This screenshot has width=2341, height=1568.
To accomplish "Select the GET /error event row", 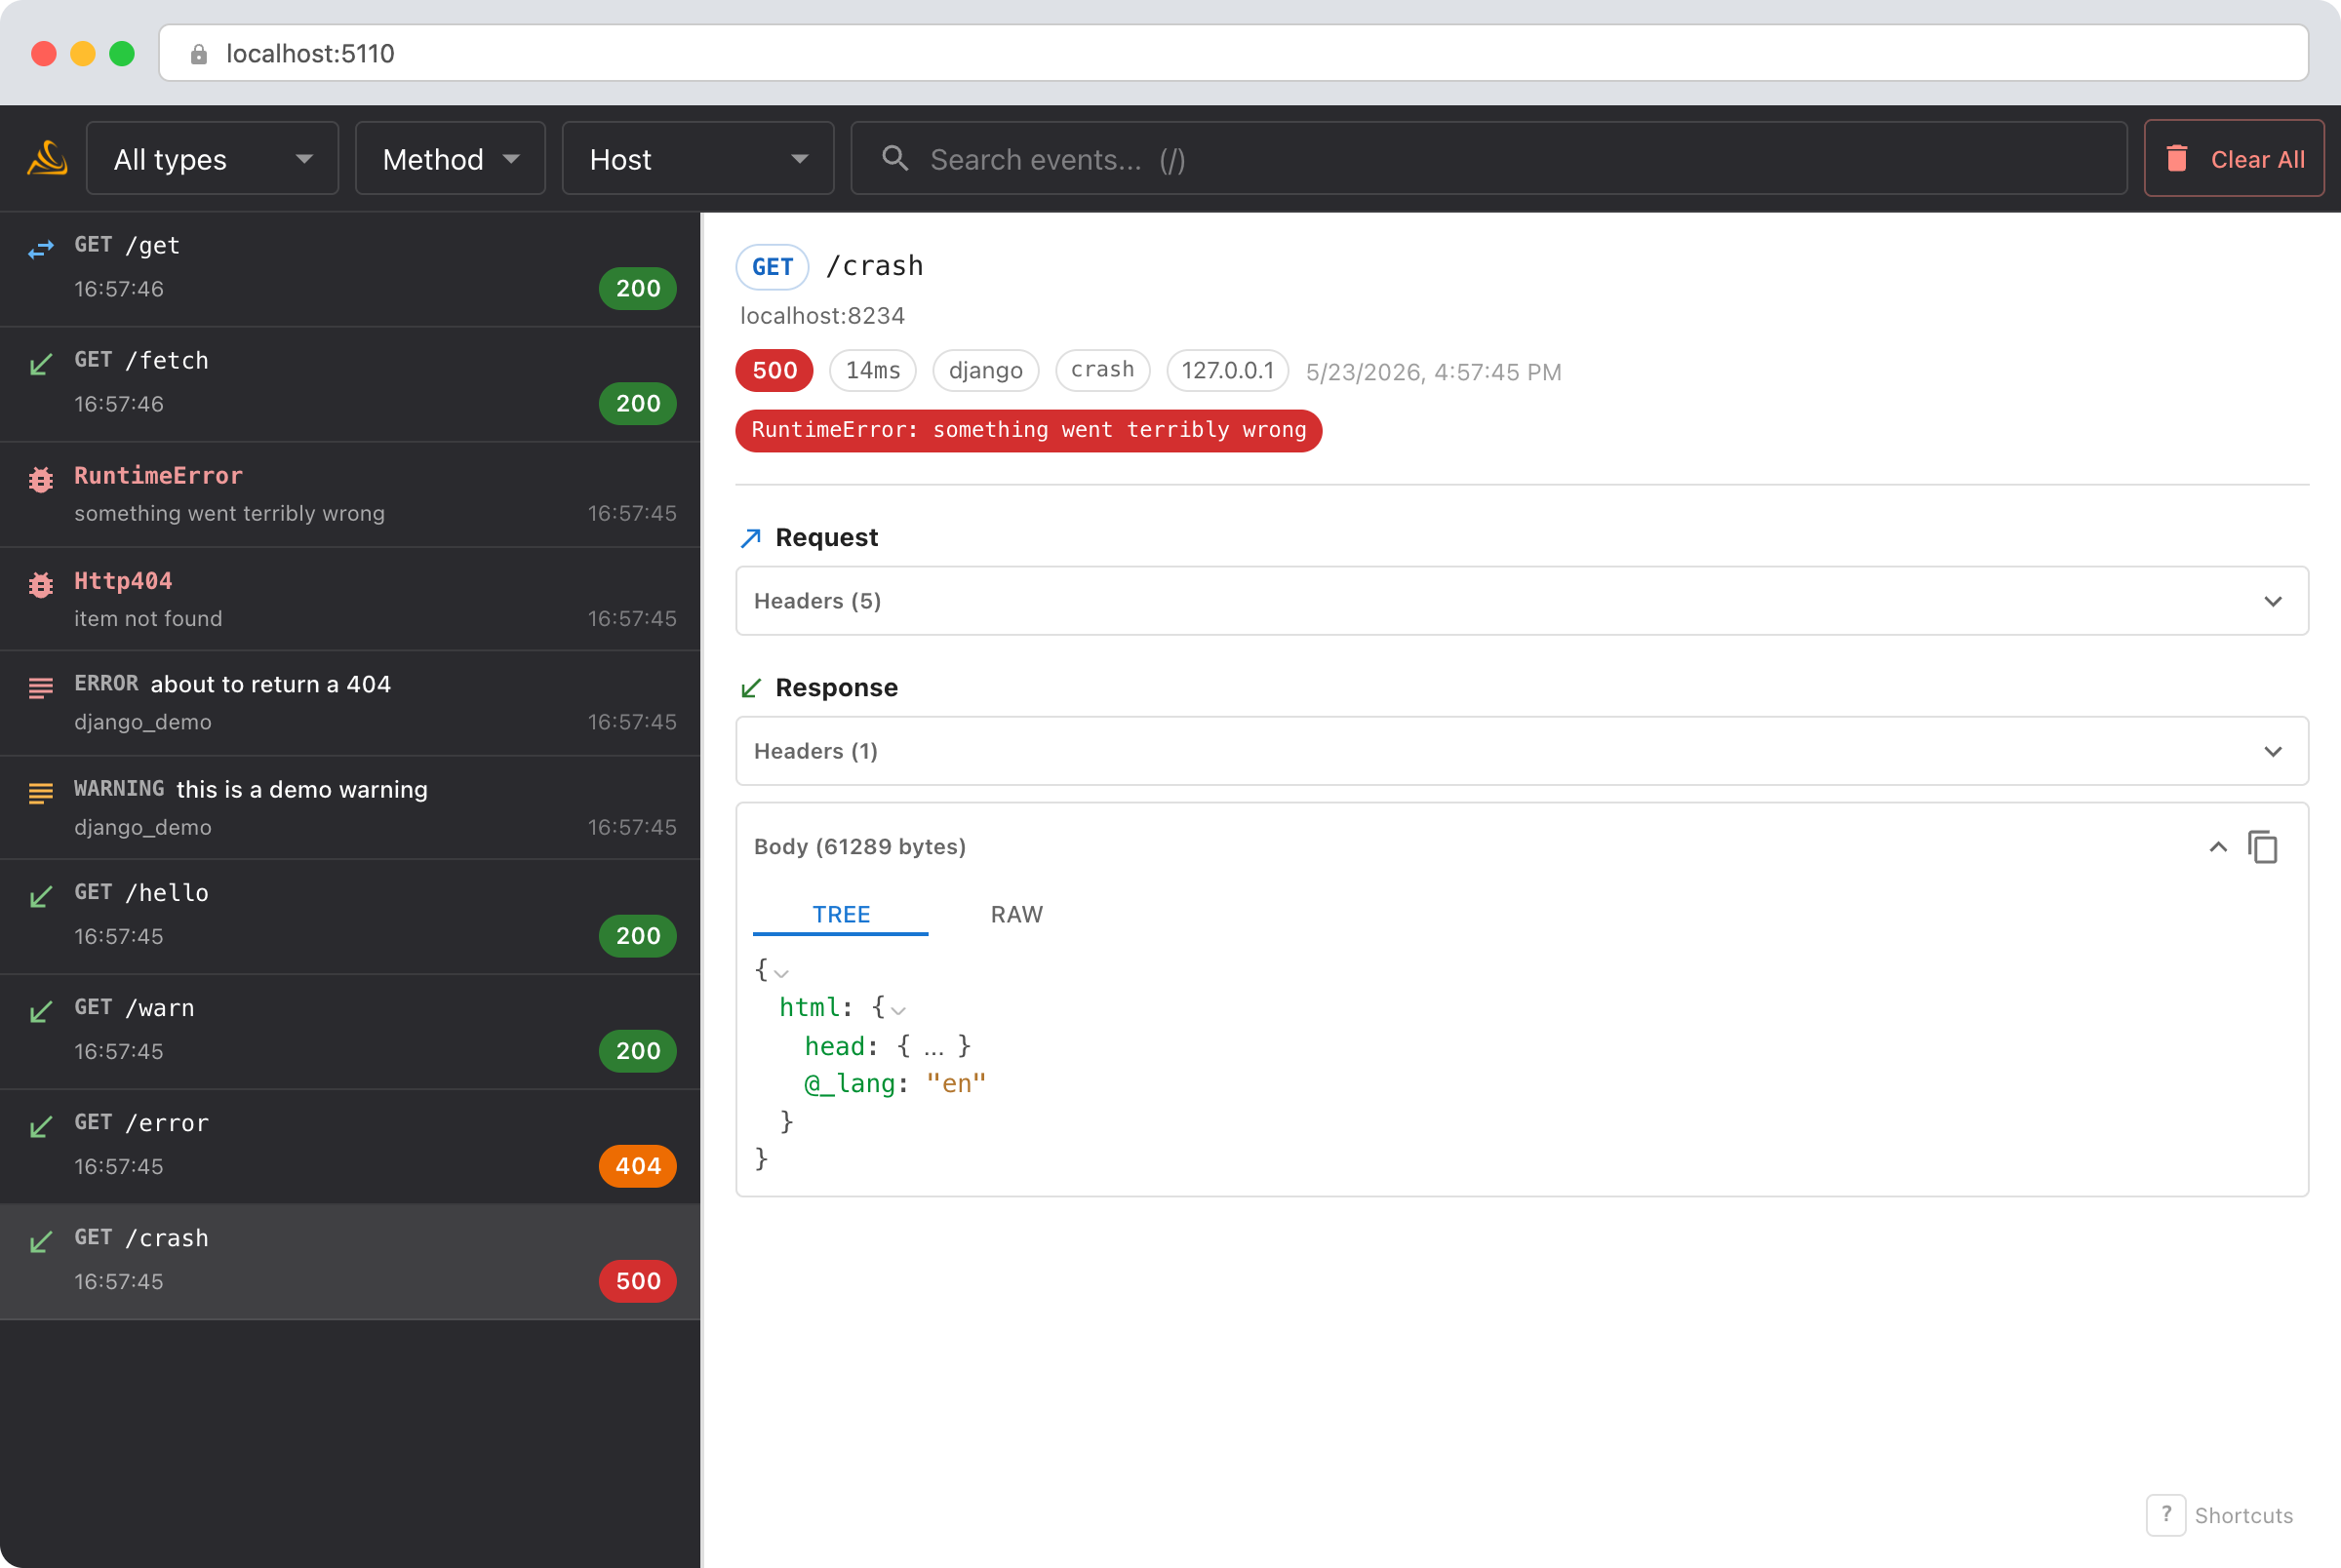I will coord(350,1147).
